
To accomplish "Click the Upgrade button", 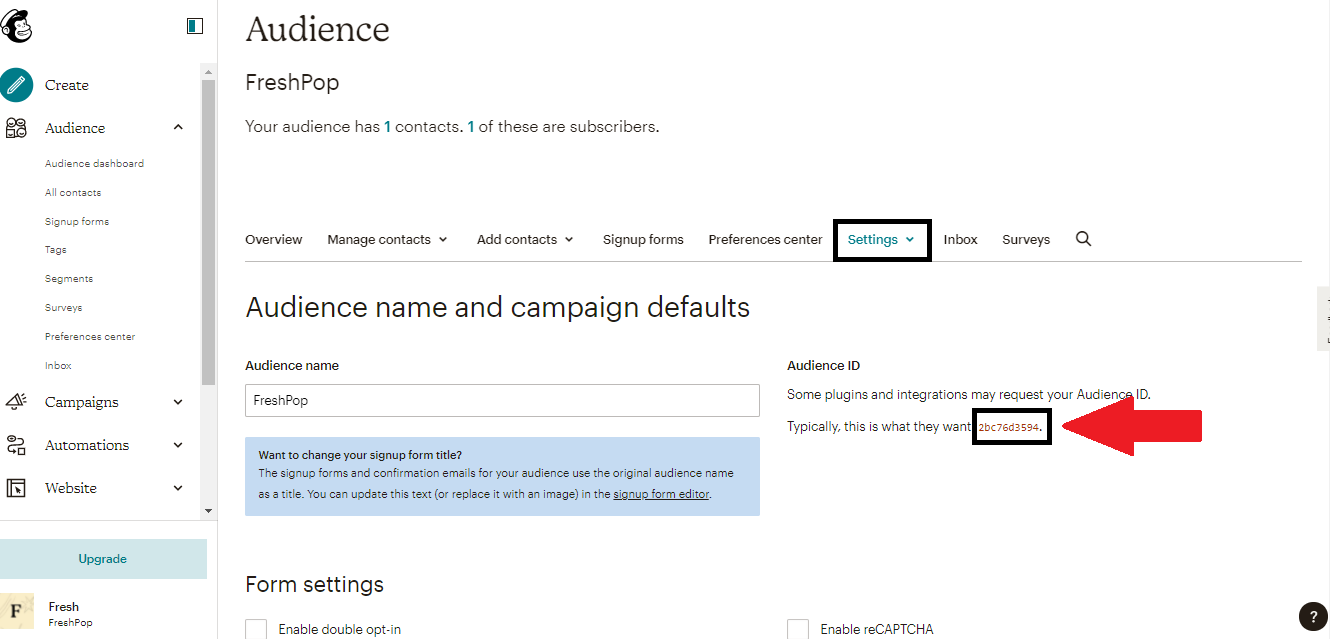I will tap(103, 559).
